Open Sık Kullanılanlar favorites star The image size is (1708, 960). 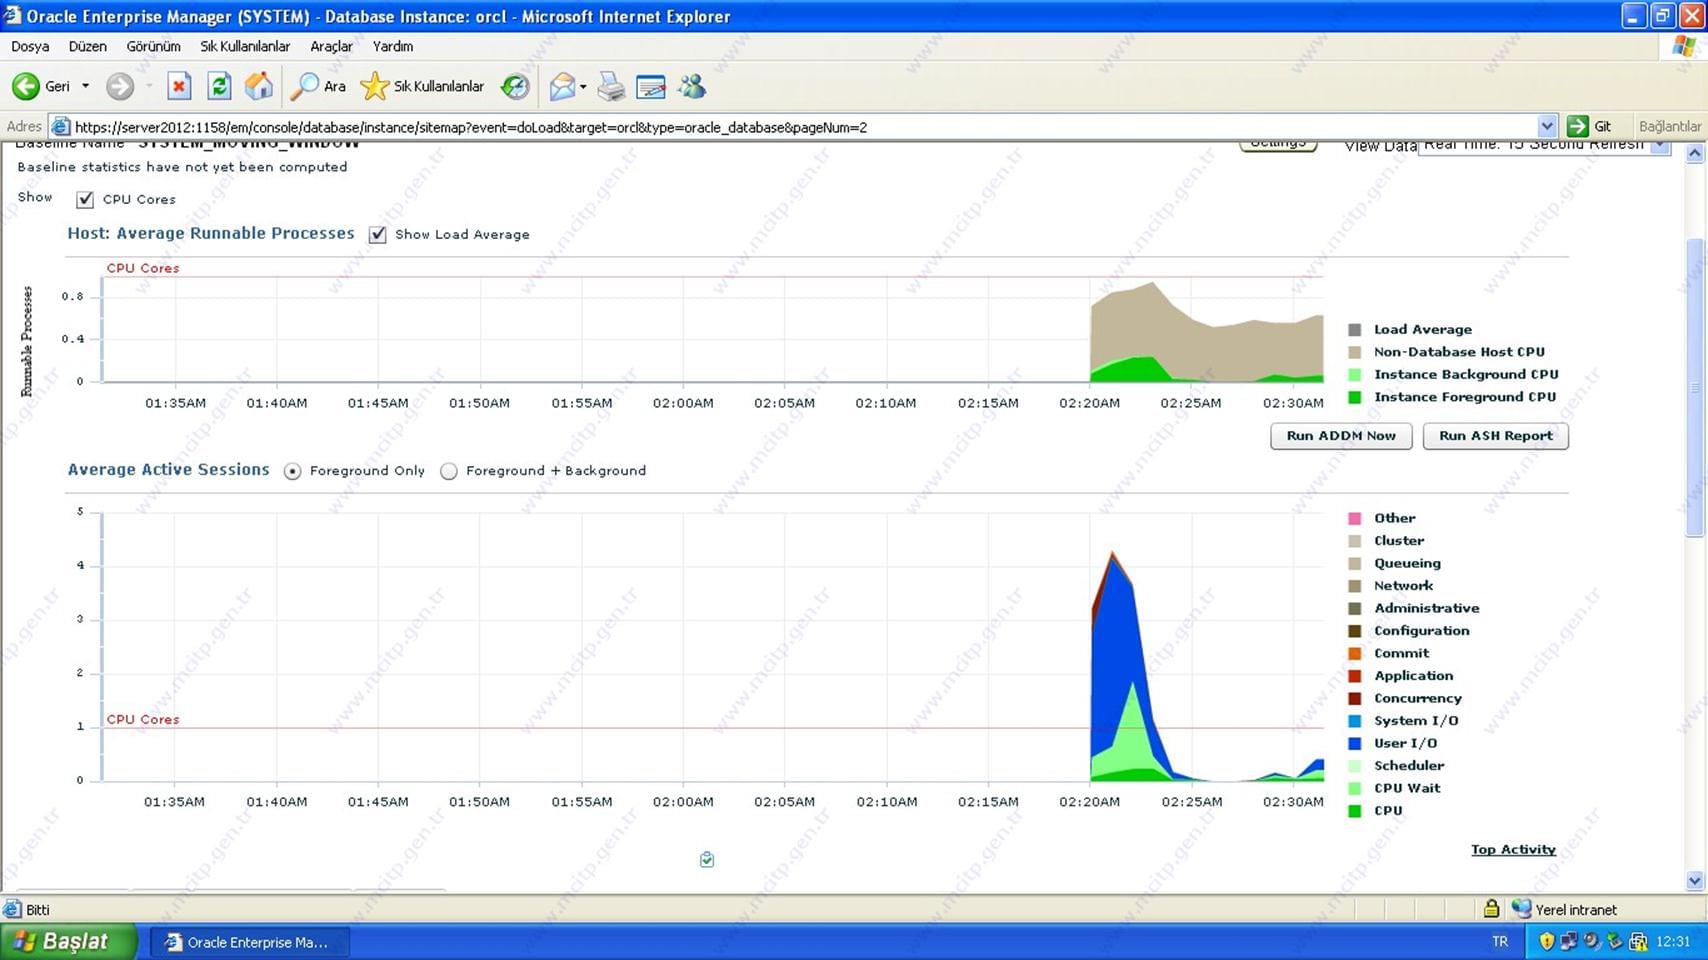pyautogui.click(x=422, y=86)
